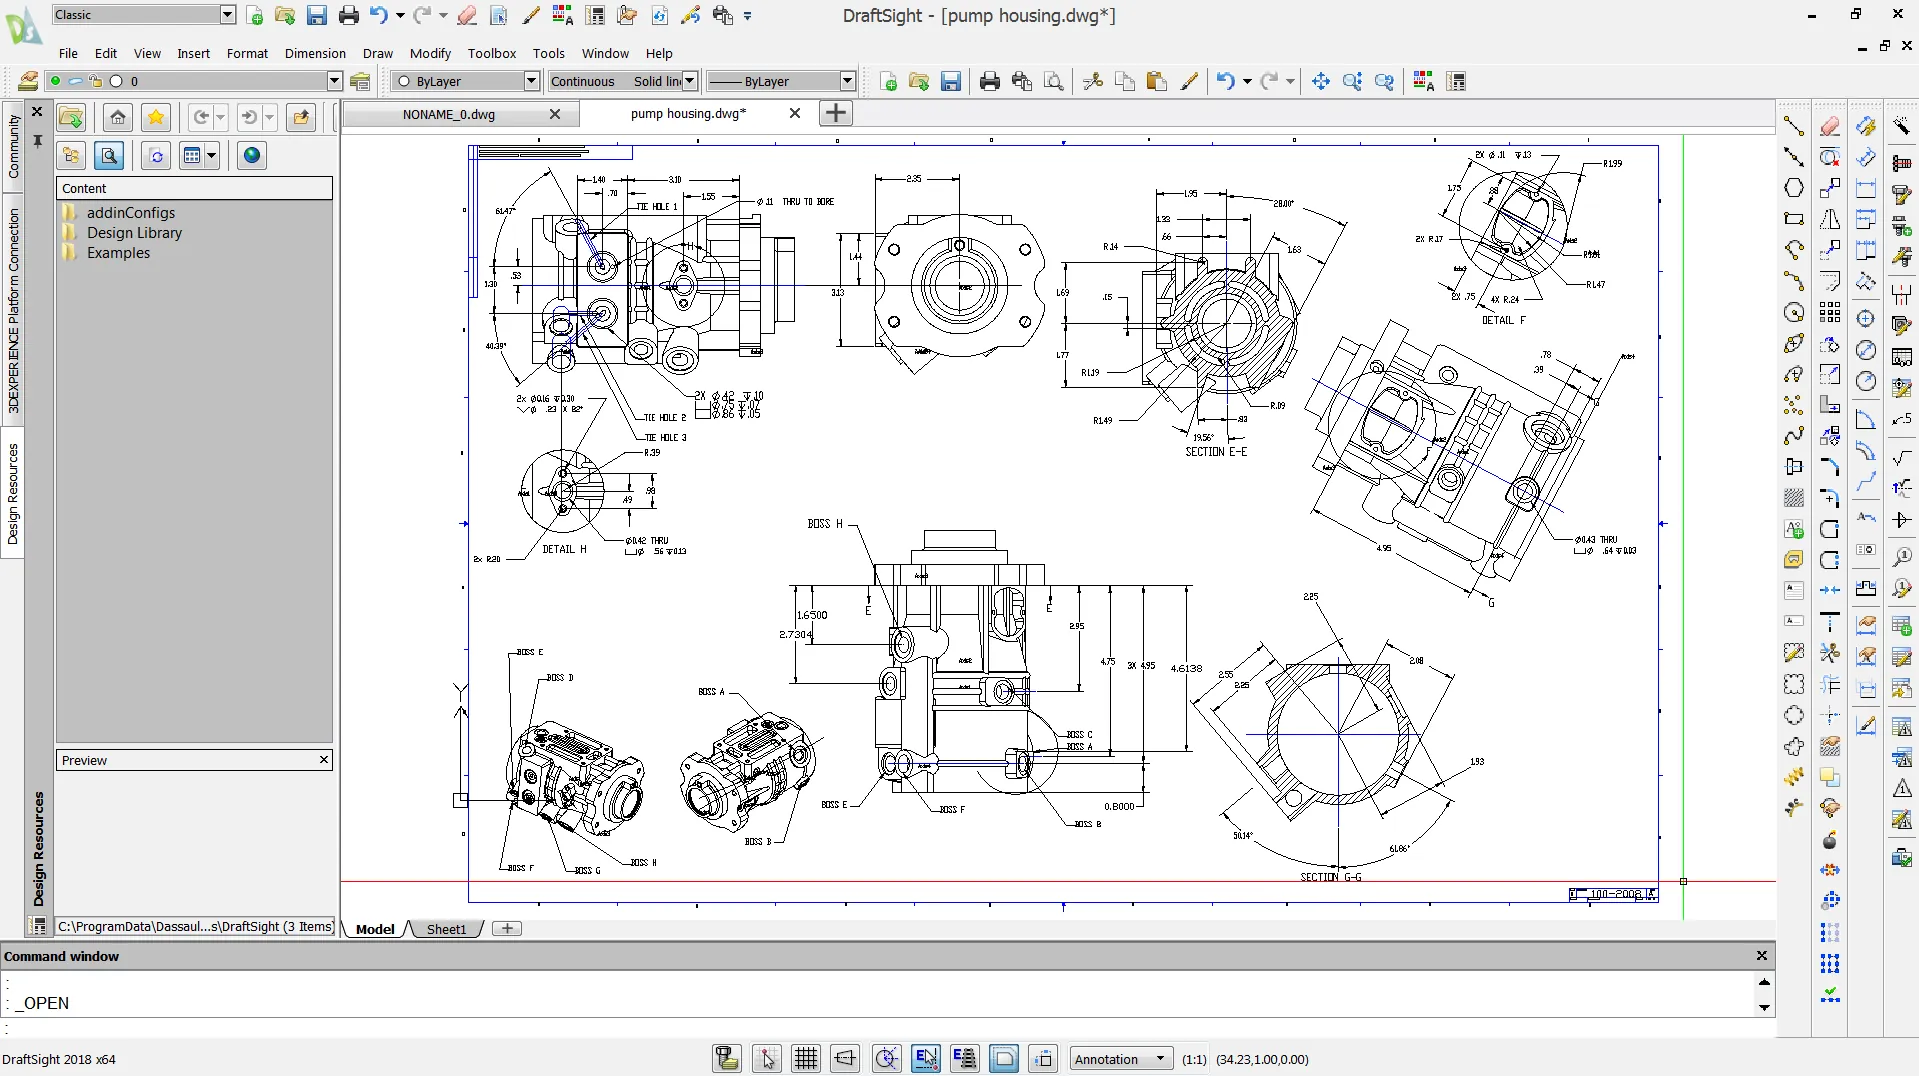This screenshot has width=1919, height=1076.
Task: Toggle Grid display in status bar
Action: pyautogui.click(x=805, y=1058)
